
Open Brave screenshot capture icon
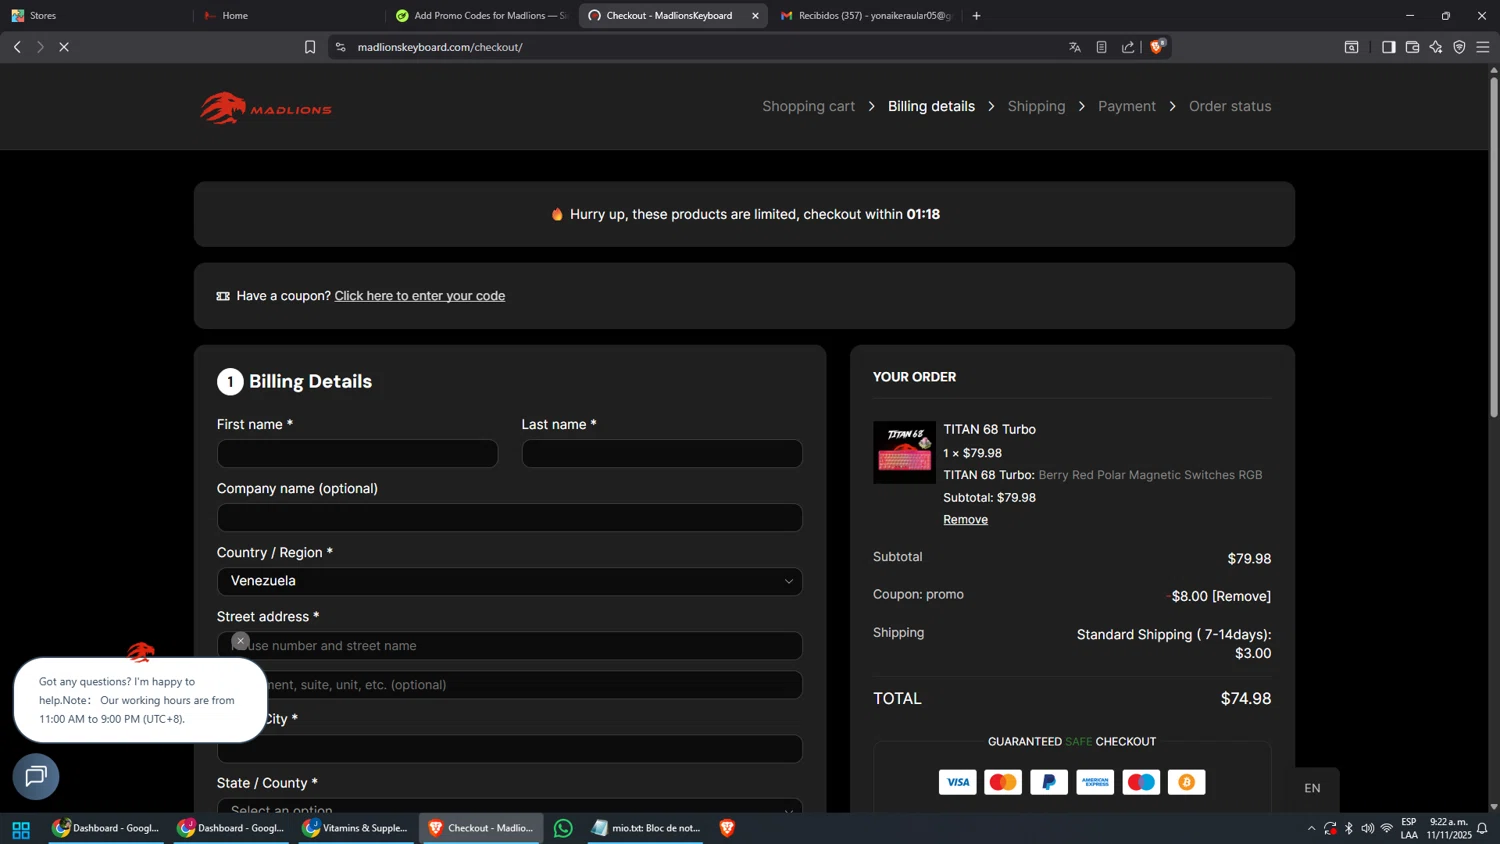pyautogui.click(x=1351, y=47)
